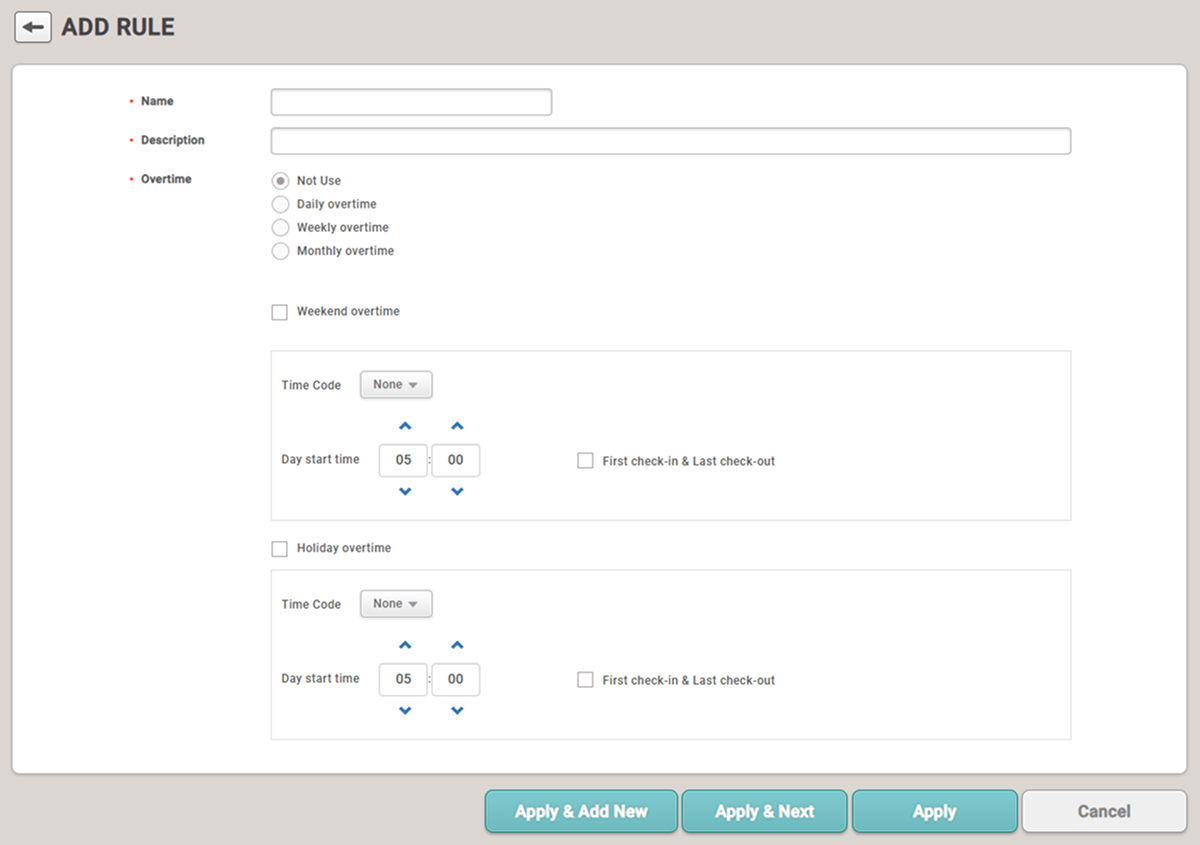Select the Daily overtime radio option
This screenshot has height=845, width=1200.
[281, 204]
